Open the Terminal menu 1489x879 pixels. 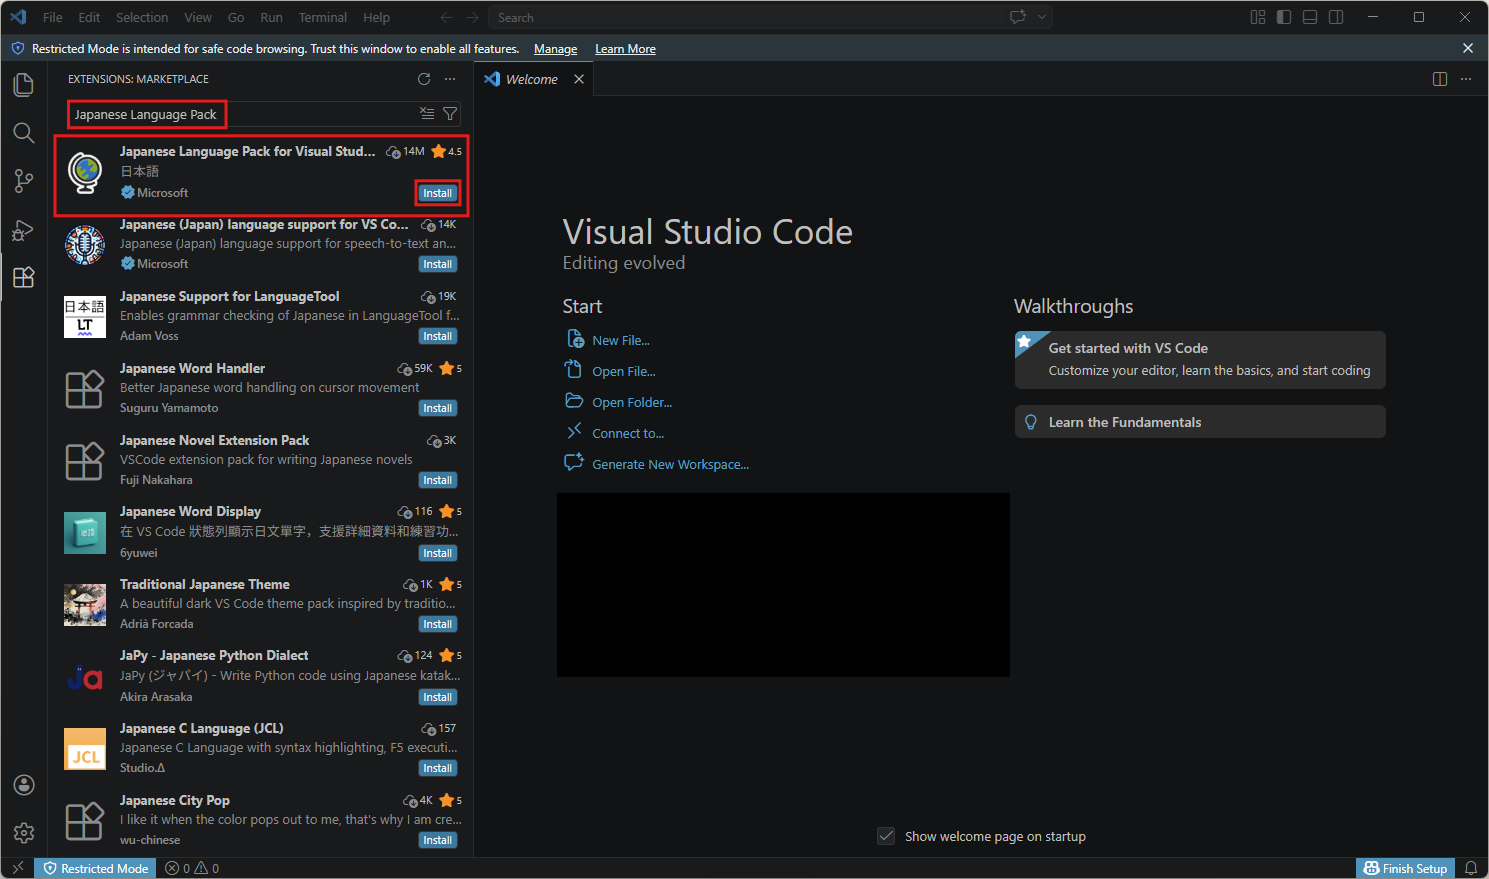click(322, 17)
